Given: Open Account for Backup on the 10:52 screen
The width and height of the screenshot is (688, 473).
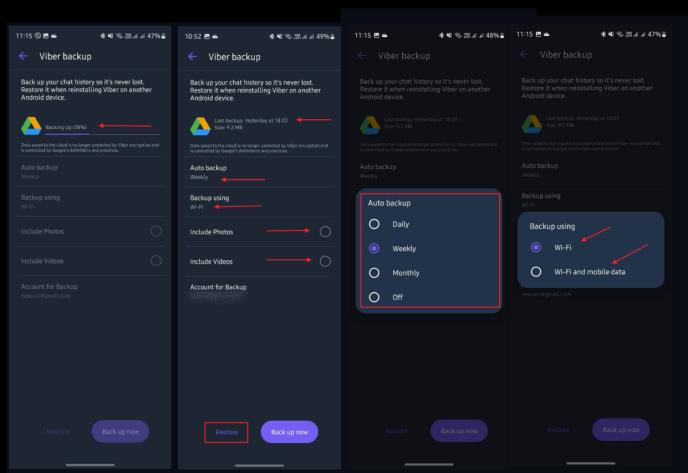Looking at the screenshot, I should coord(260,291).
